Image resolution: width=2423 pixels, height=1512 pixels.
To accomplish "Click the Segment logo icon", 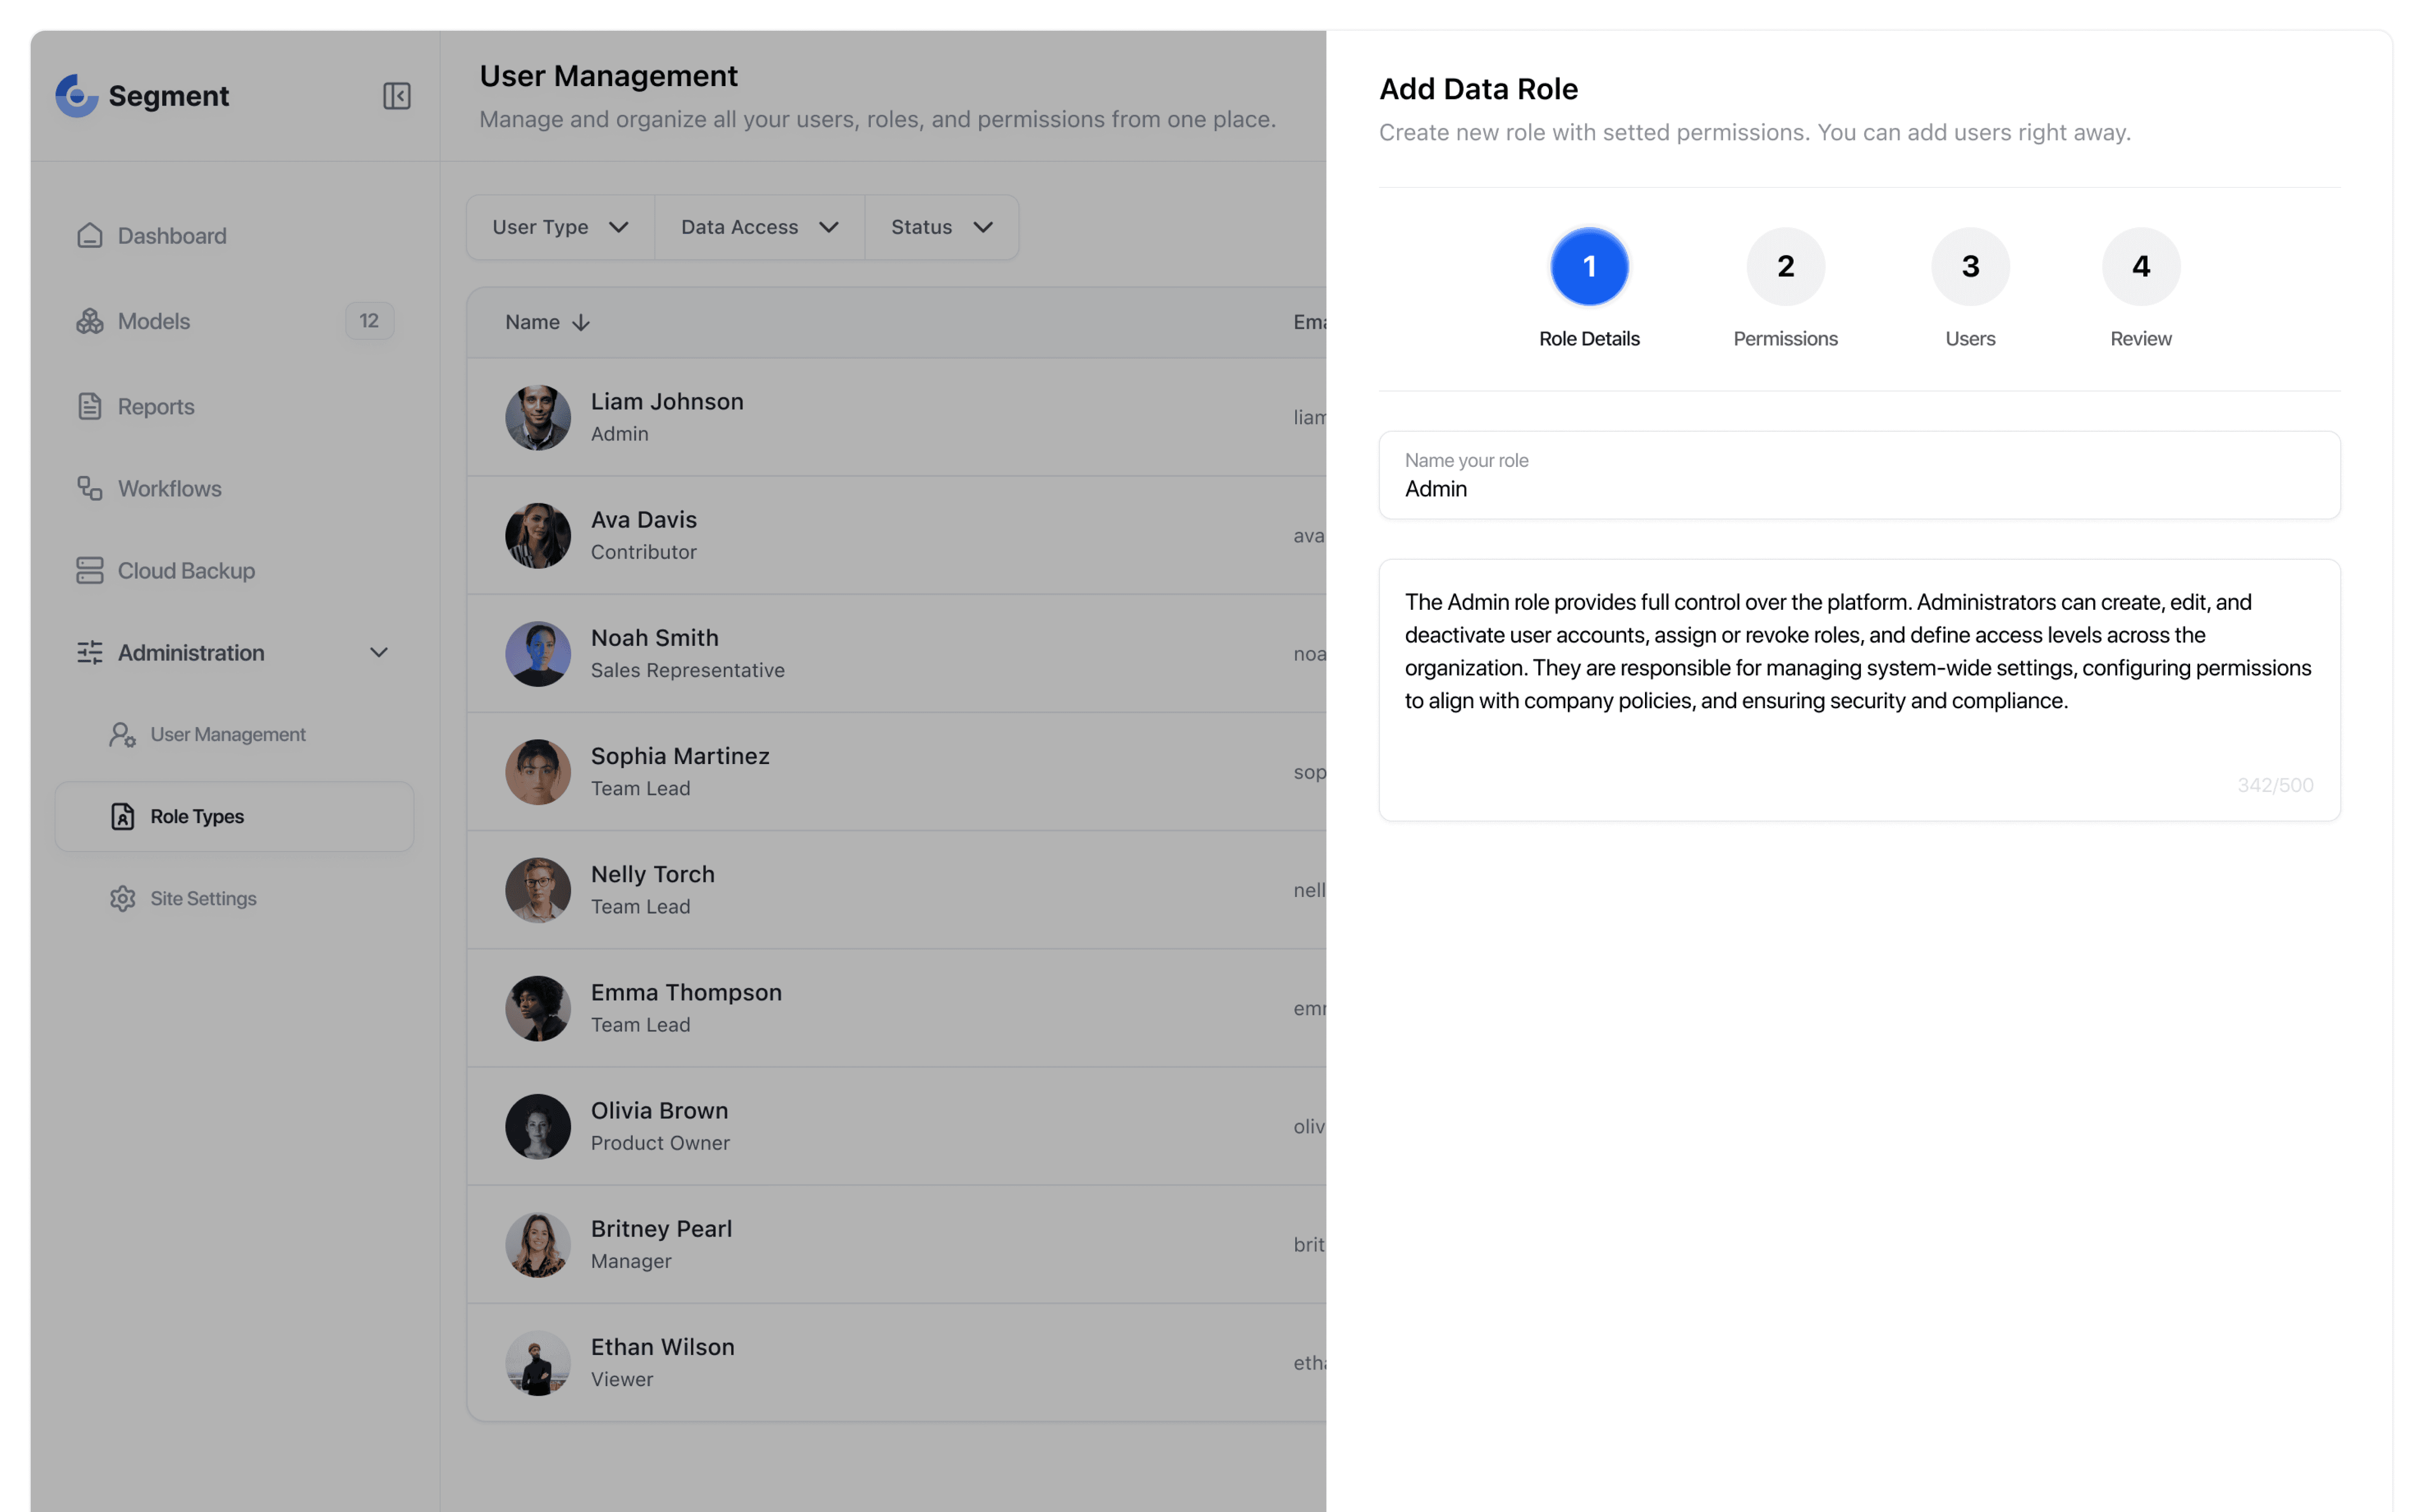I will click(x=76, y=96).
